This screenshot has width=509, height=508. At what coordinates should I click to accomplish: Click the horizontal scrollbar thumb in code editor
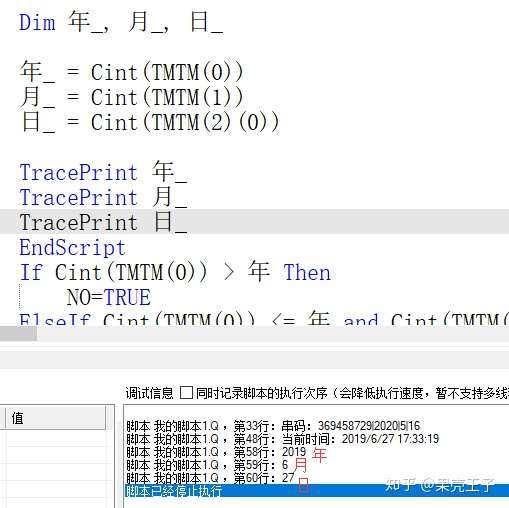(x=18, y=333)
